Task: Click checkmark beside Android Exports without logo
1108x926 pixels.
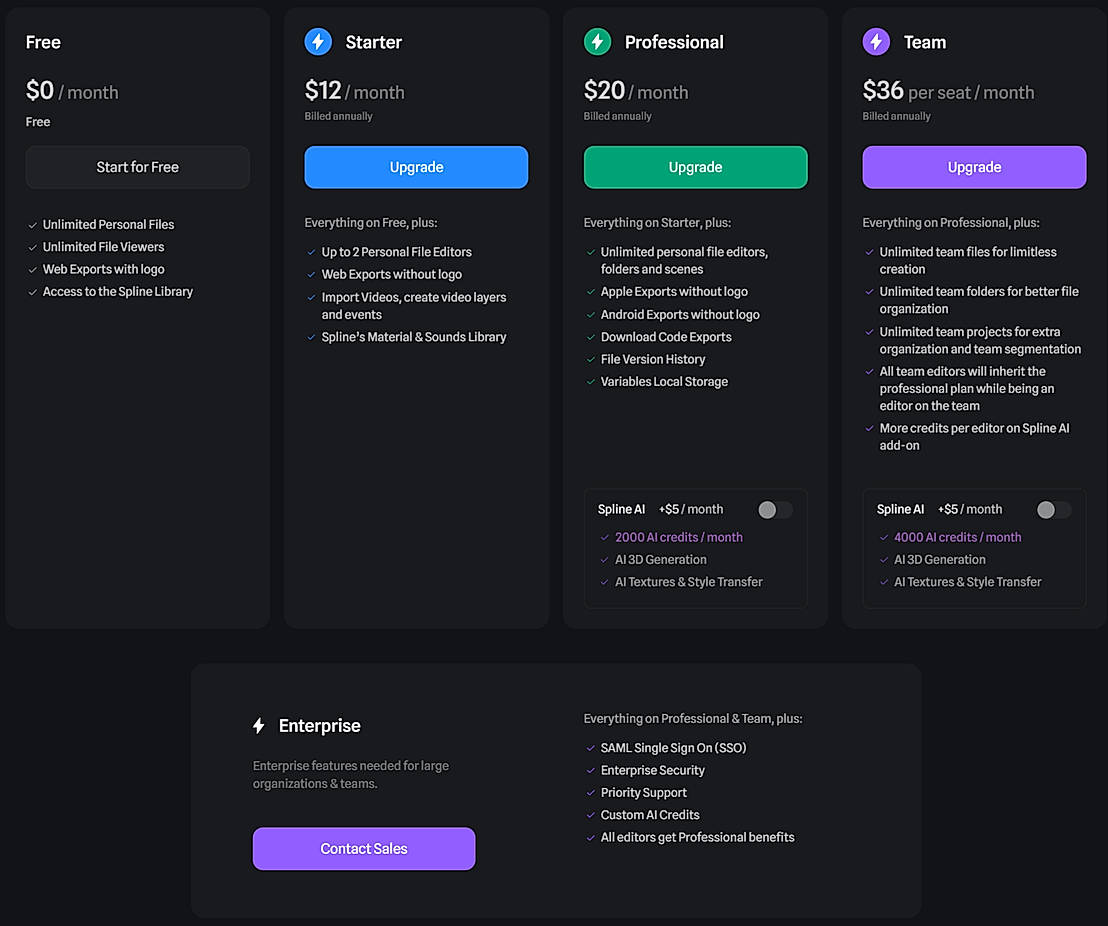Action: 590,315
